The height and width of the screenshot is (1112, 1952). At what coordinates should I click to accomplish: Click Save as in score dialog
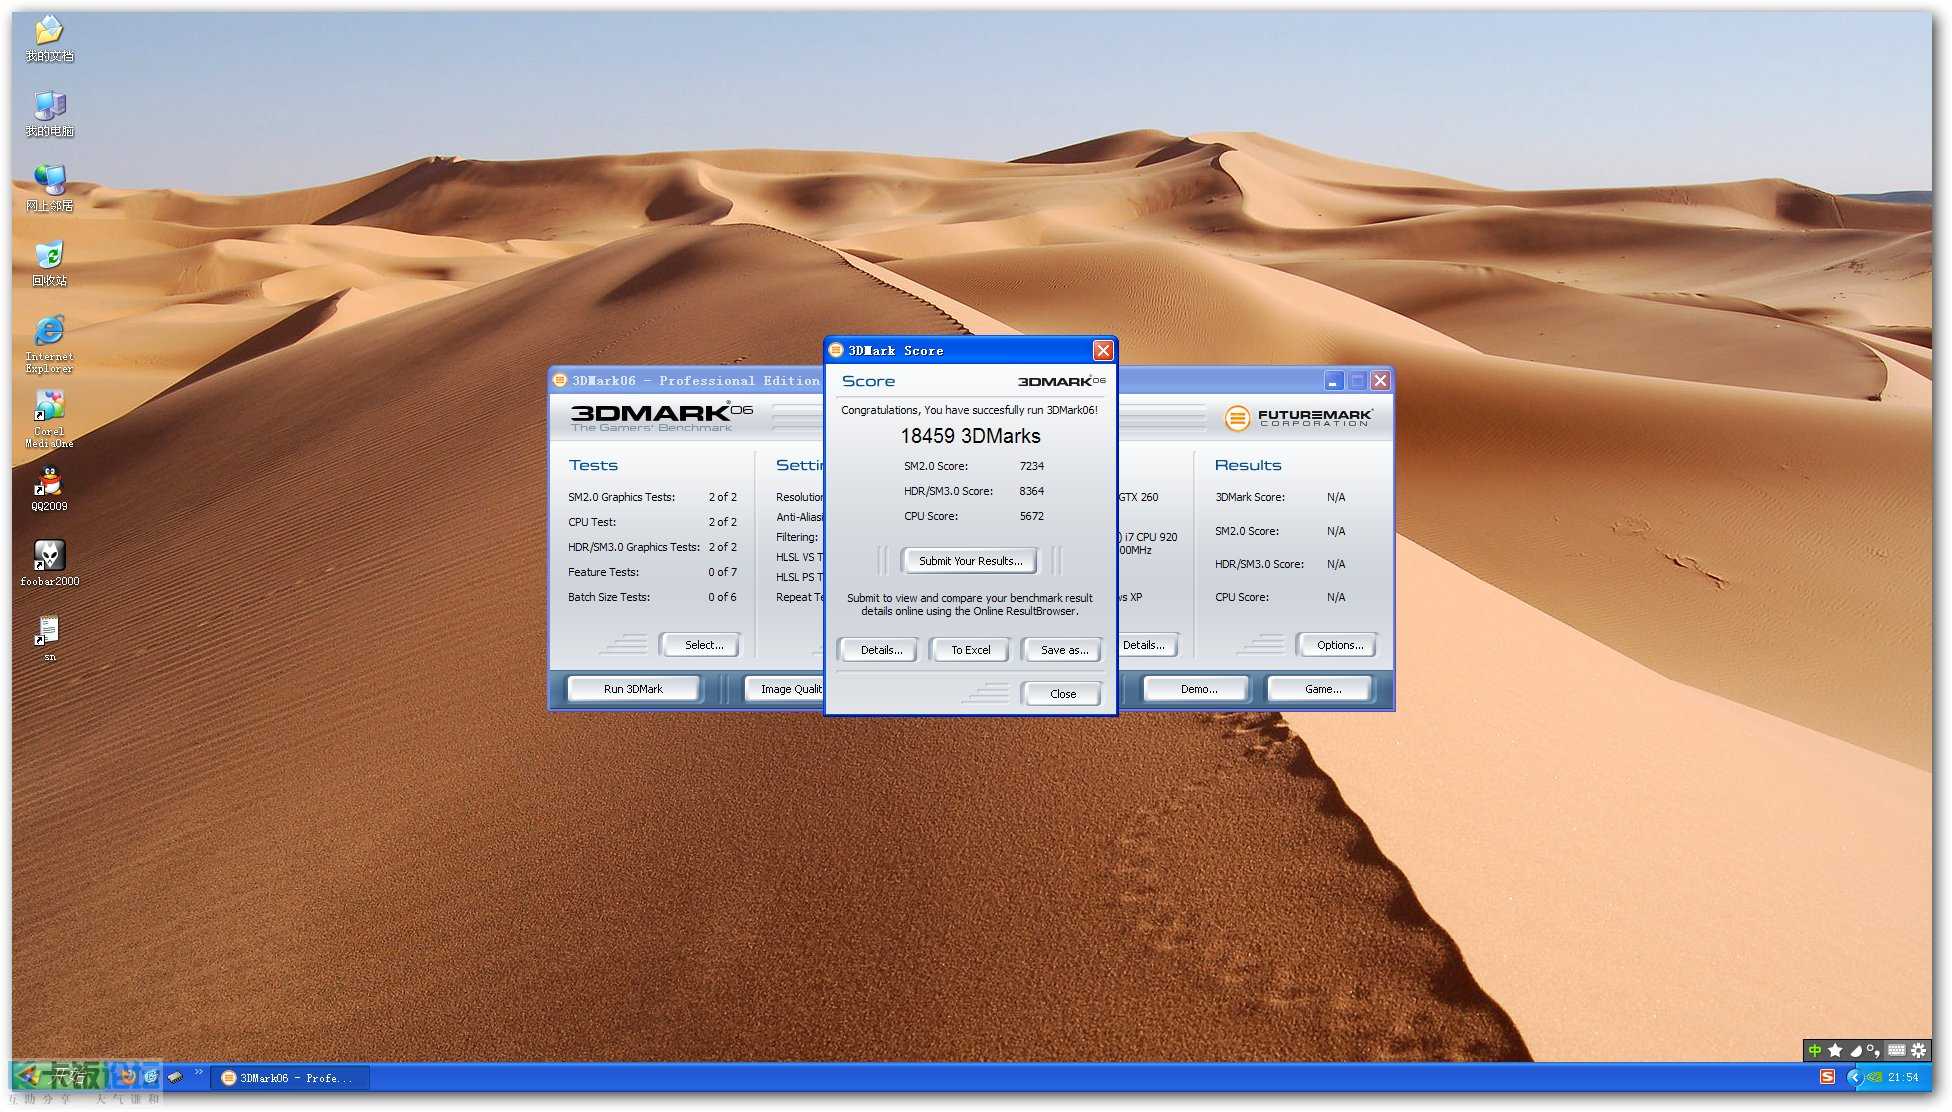pyautogui.click(x=1064, y=650)
